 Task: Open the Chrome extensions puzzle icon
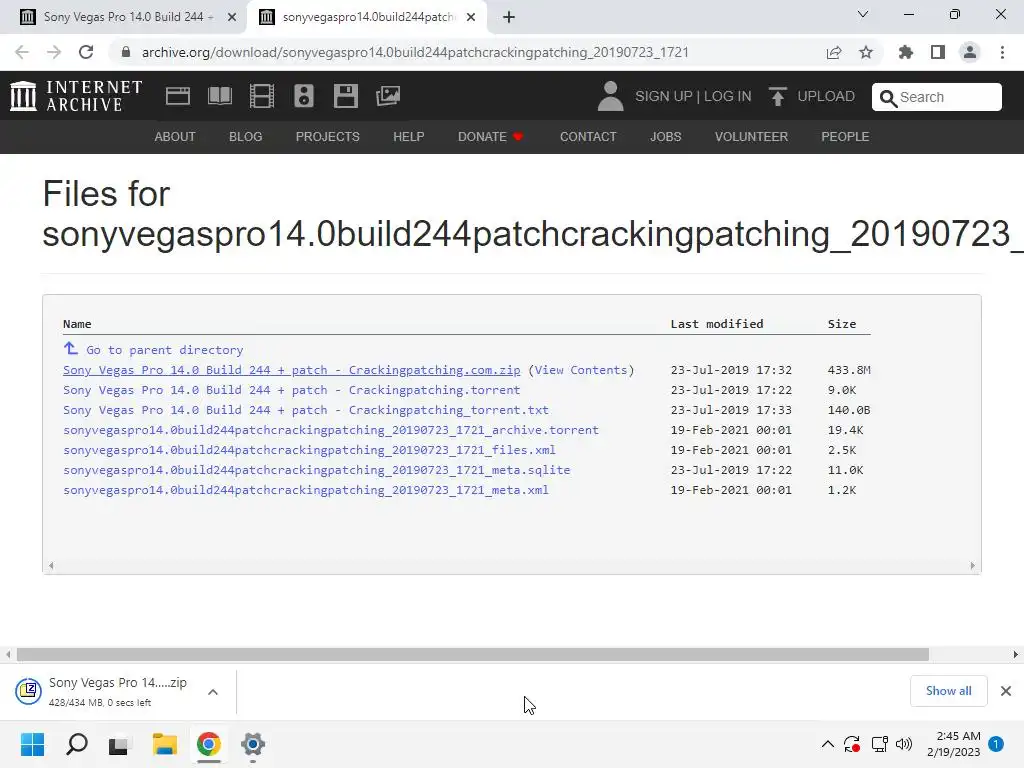(906, 52)
